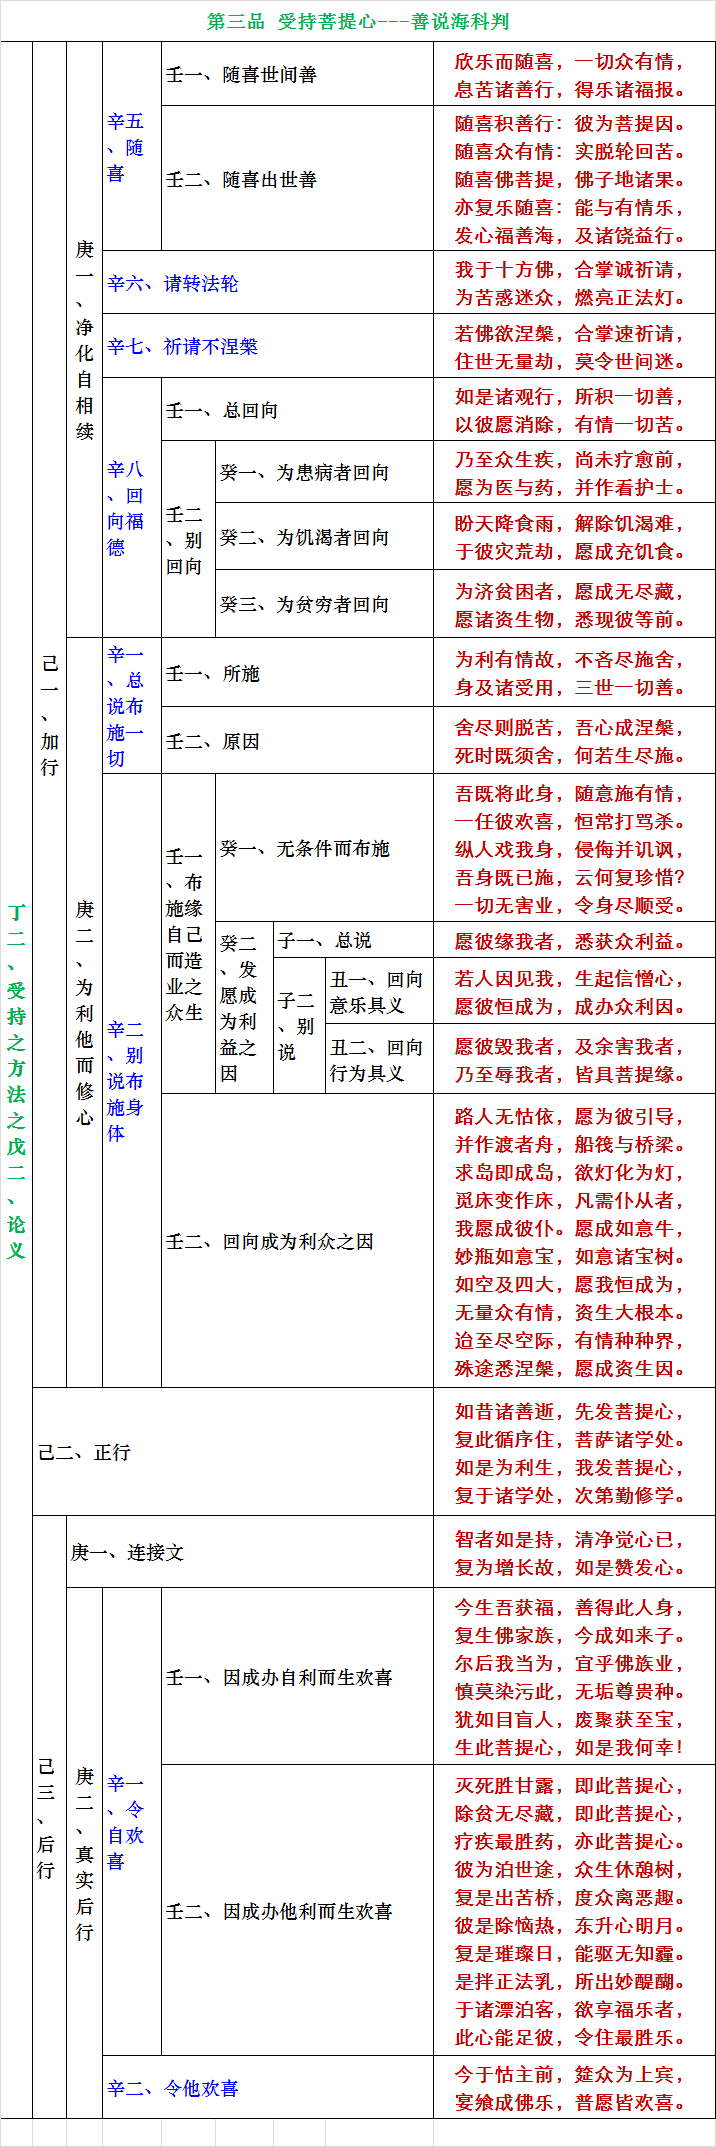The image size is (716, 2147).
Task: Click the cell 己二、正行
Action: click(233, 1452)
